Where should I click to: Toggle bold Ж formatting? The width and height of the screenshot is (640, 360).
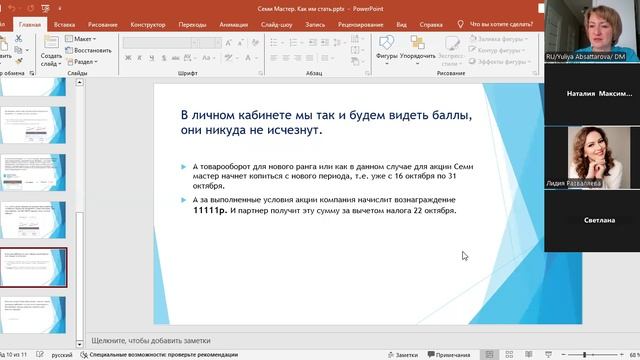click(x=128, y=58)
